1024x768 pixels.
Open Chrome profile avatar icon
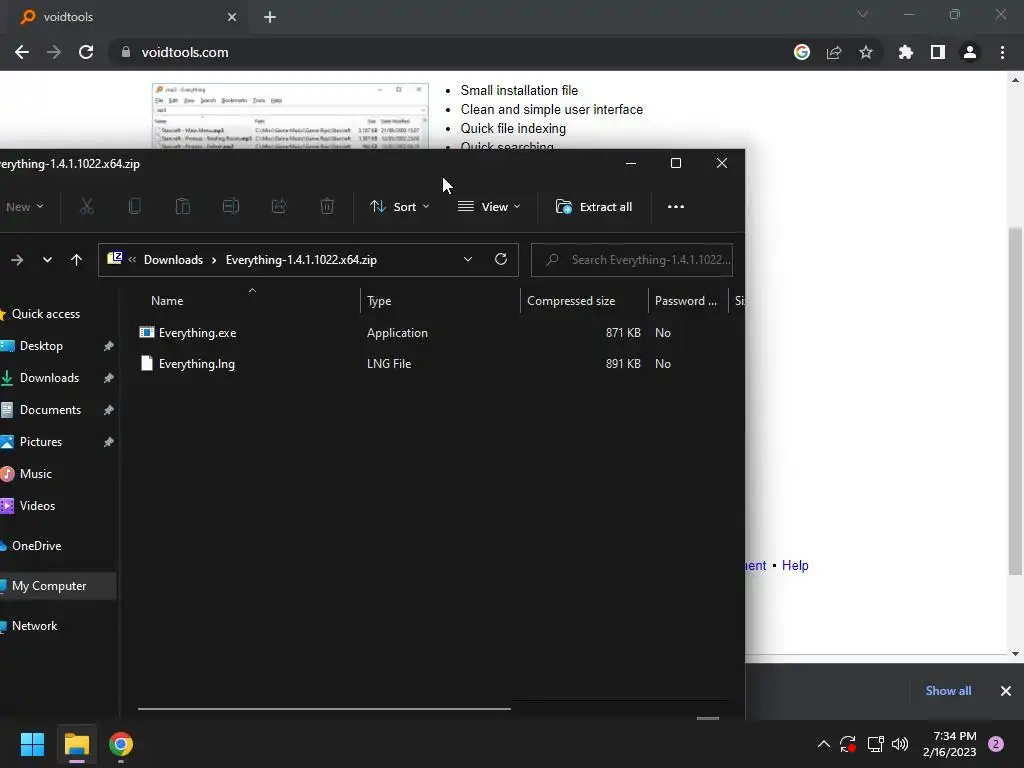[x=970, y=52]
